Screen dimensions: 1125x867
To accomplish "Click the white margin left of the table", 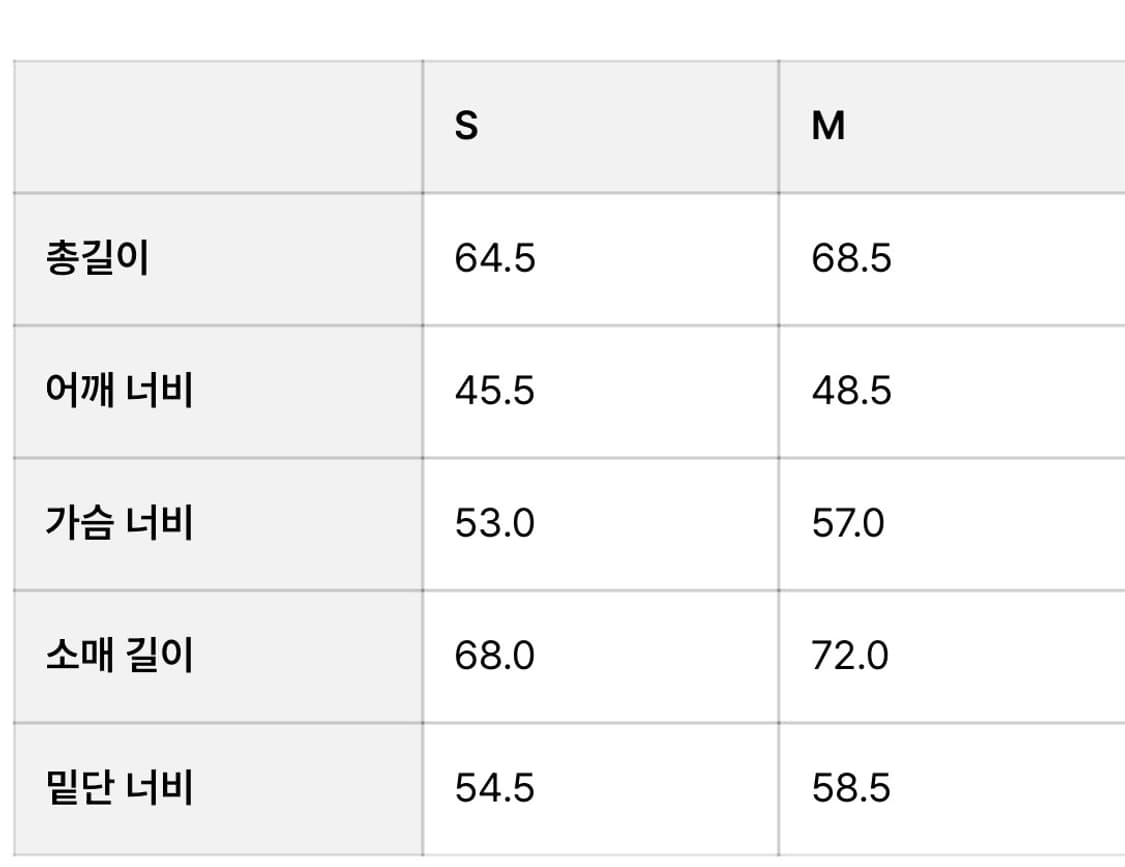I will [x=6, y=450].
